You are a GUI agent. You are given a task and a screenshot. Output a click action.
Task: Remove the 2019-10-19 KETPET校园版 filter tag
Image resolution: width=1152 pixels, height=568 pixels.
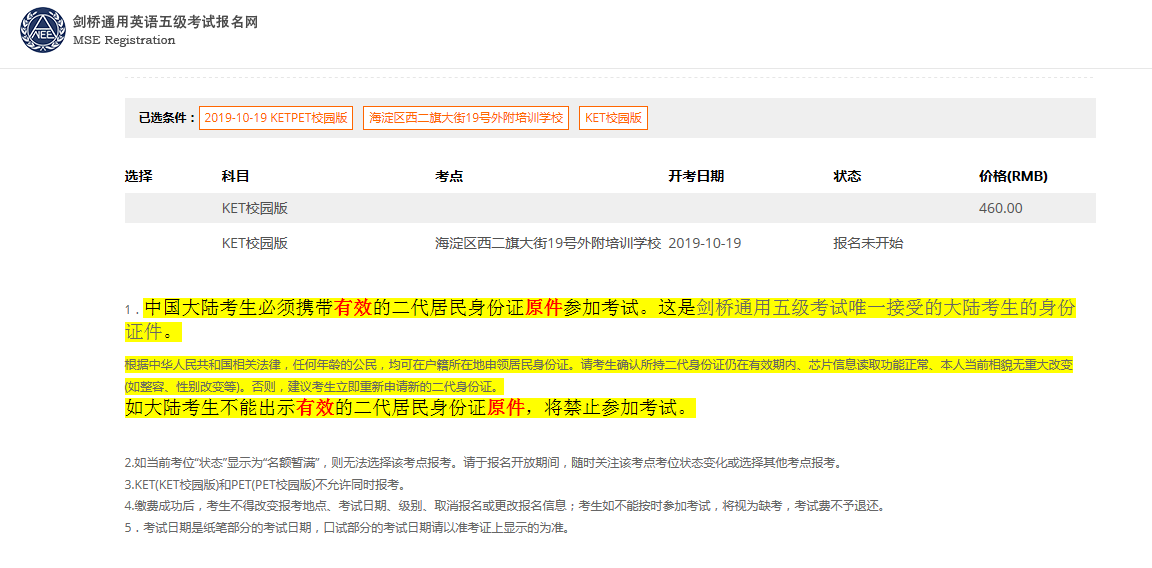(x=276, y=118)
